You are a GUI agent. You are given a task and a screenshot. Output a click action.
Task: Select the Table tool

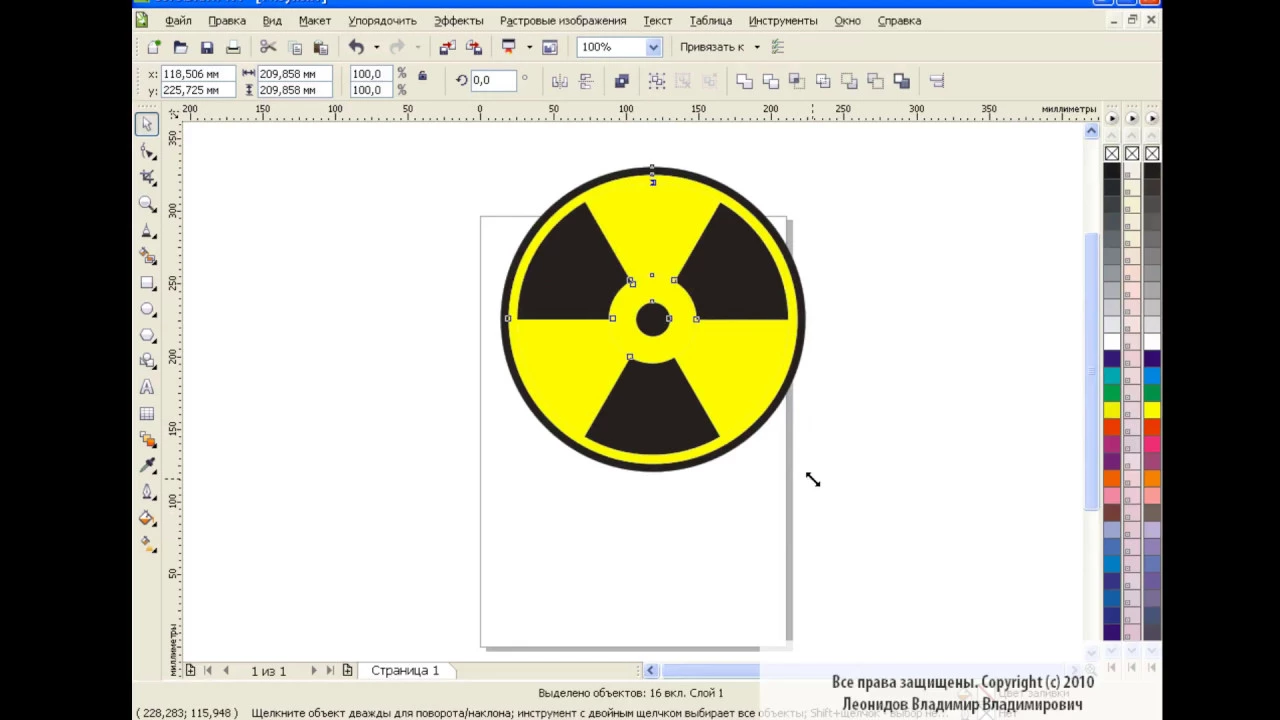pos(148,413)
